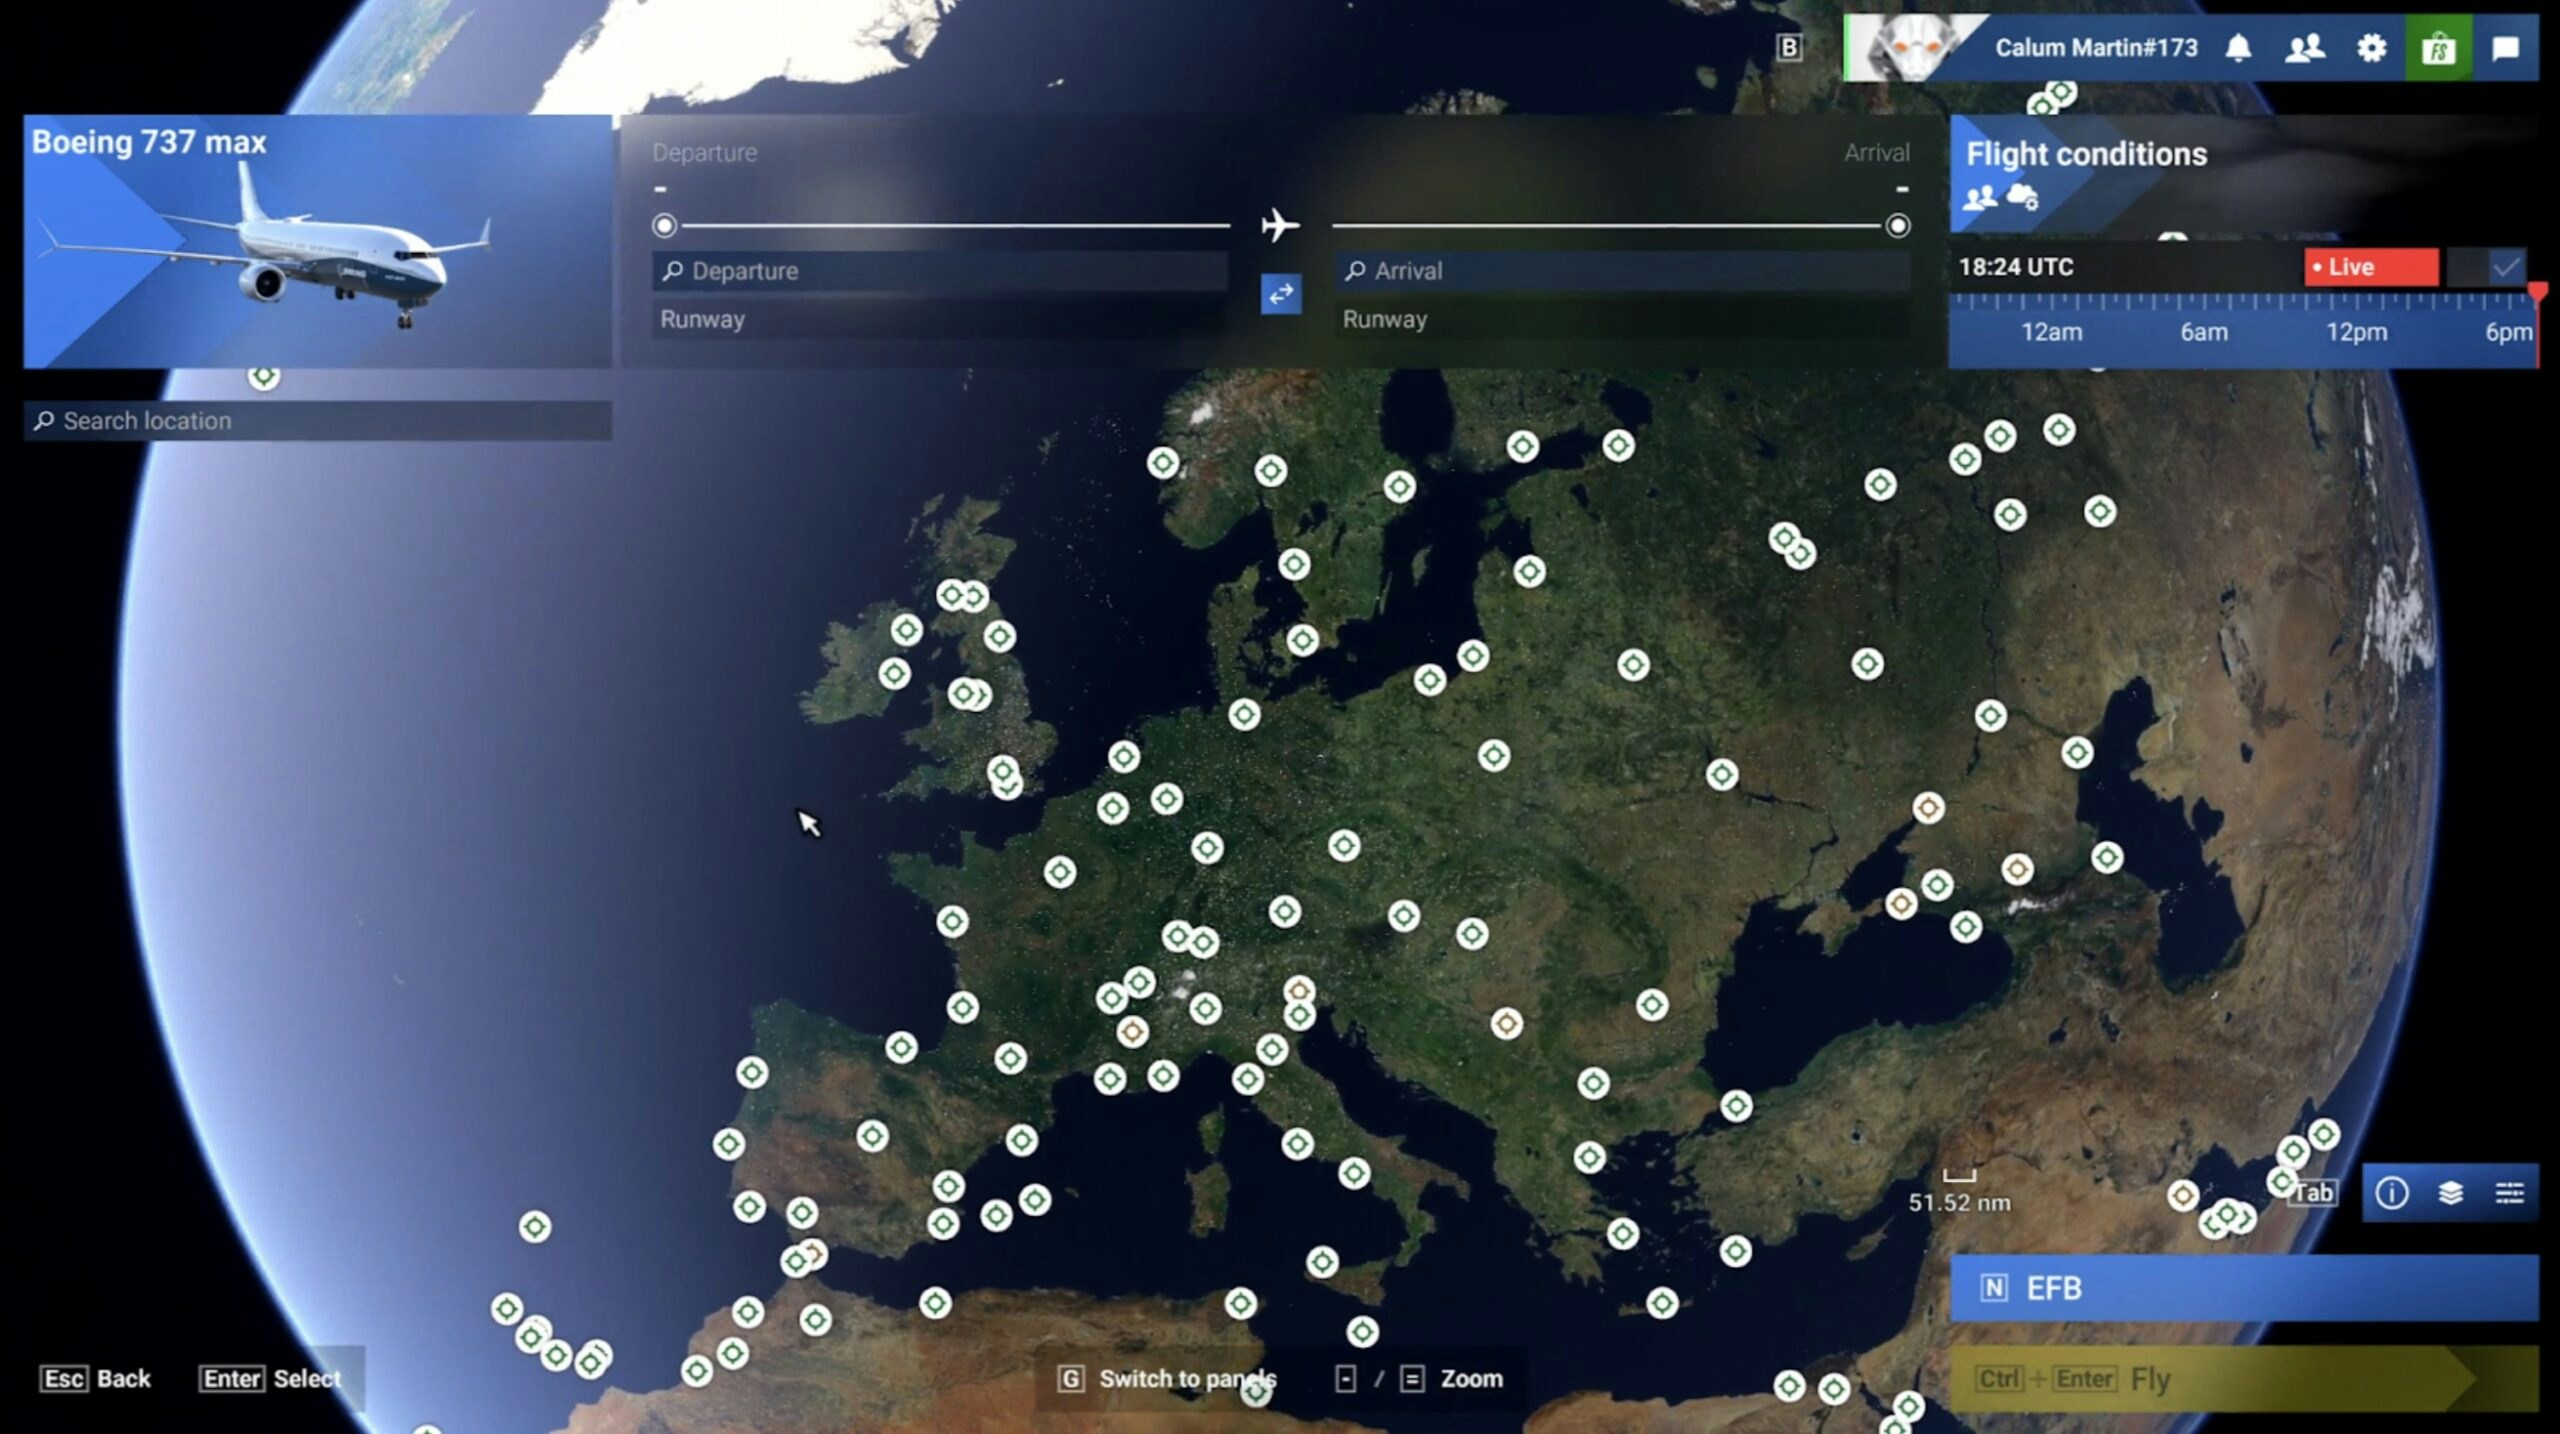Open the settings gear icon

(x=2371, y=47)
